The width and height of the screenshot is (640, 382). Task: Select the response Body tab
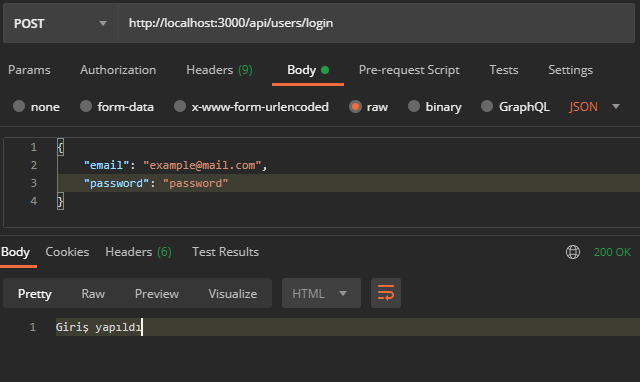15,252
